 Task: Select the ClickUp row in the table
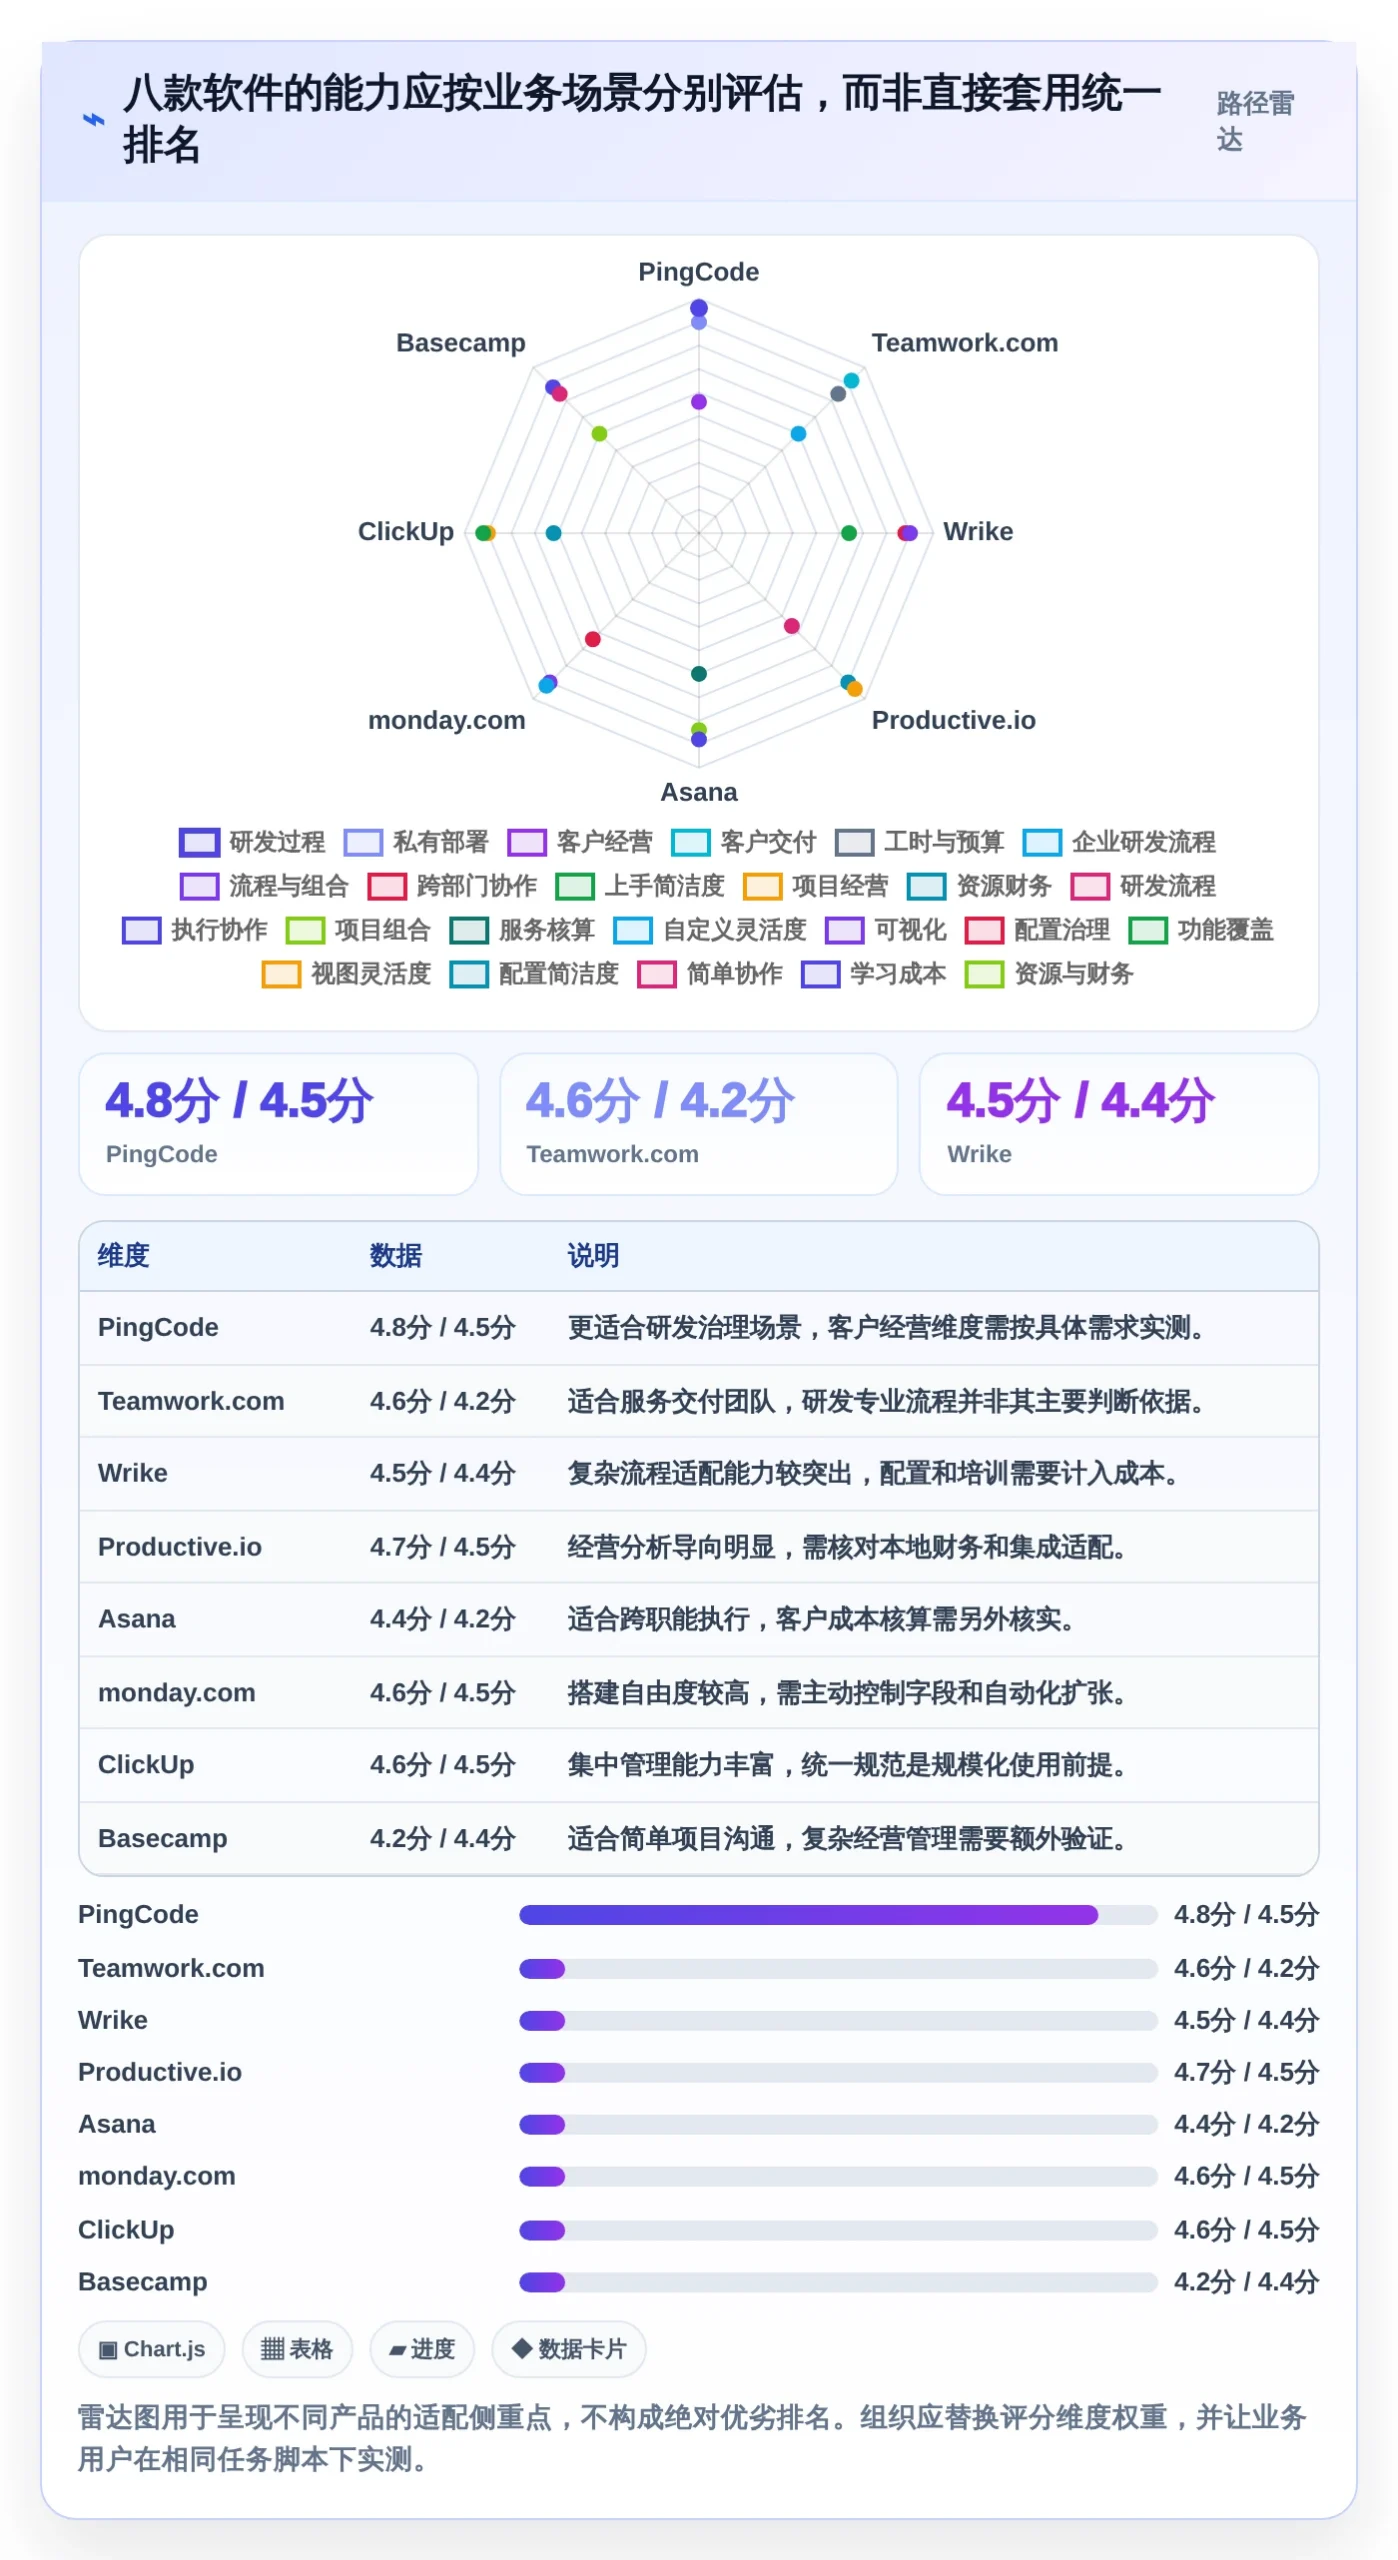pyautogui.click(x=699, y=1766)
